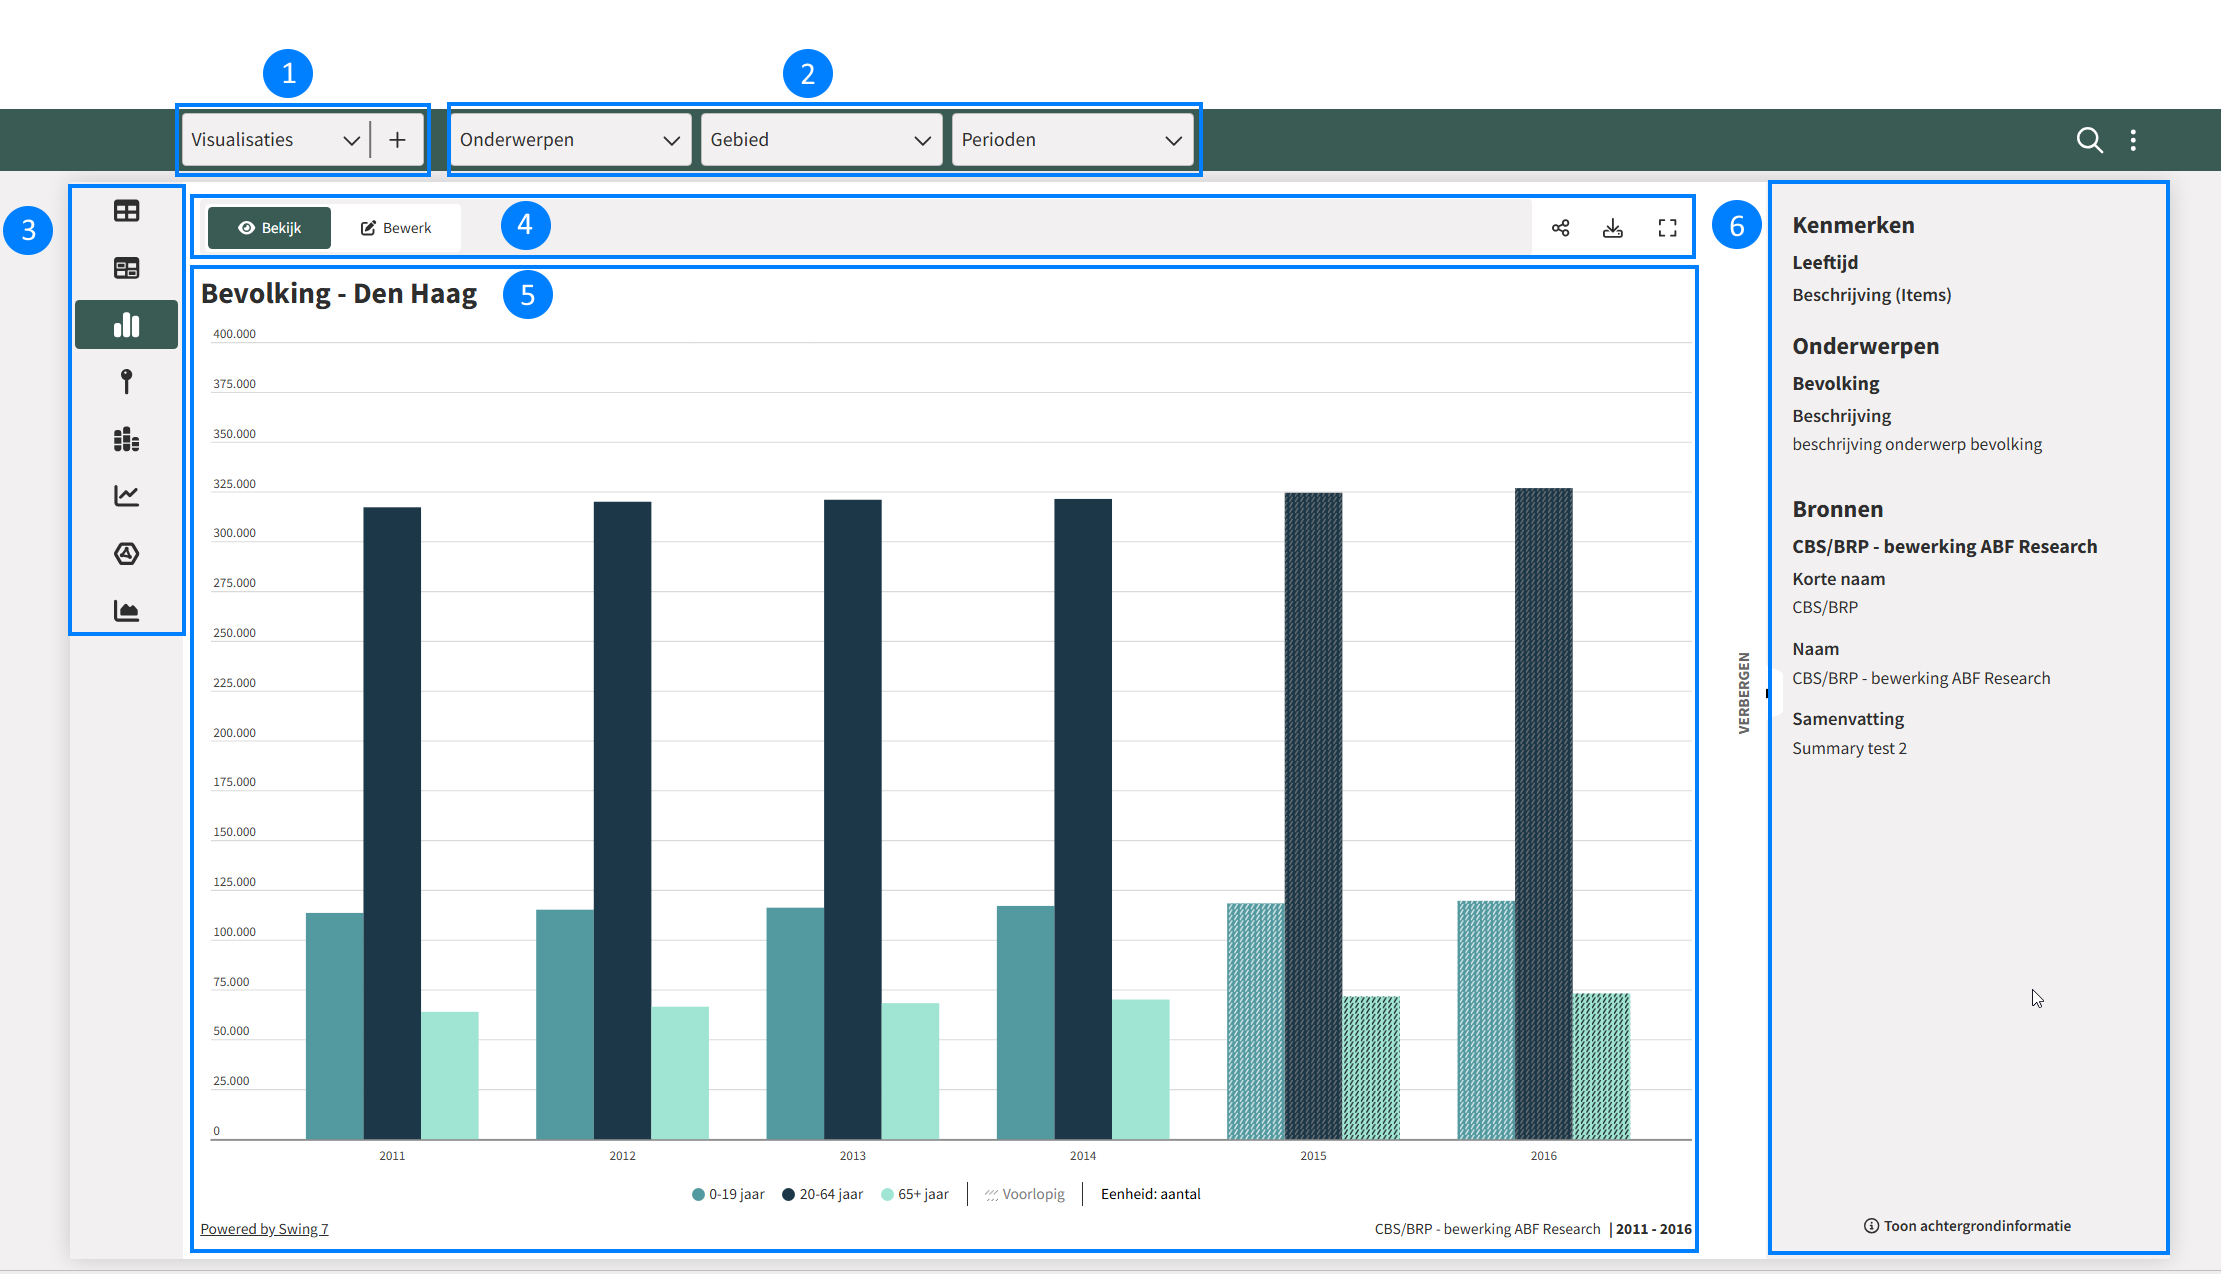The width and height of the screenshot is (2221, 1274).
Task: Select the Bekijk view tab
Action: tap(269, 228)
